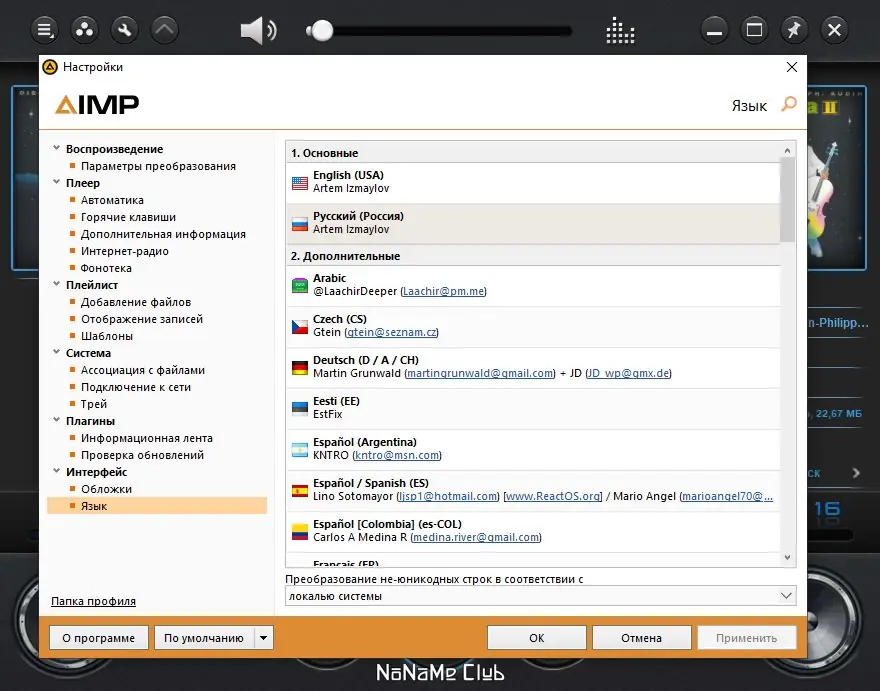Open Фонотека settings page
Screen dimensions: 880x691
pyautogui.click(x=106, y=268)
